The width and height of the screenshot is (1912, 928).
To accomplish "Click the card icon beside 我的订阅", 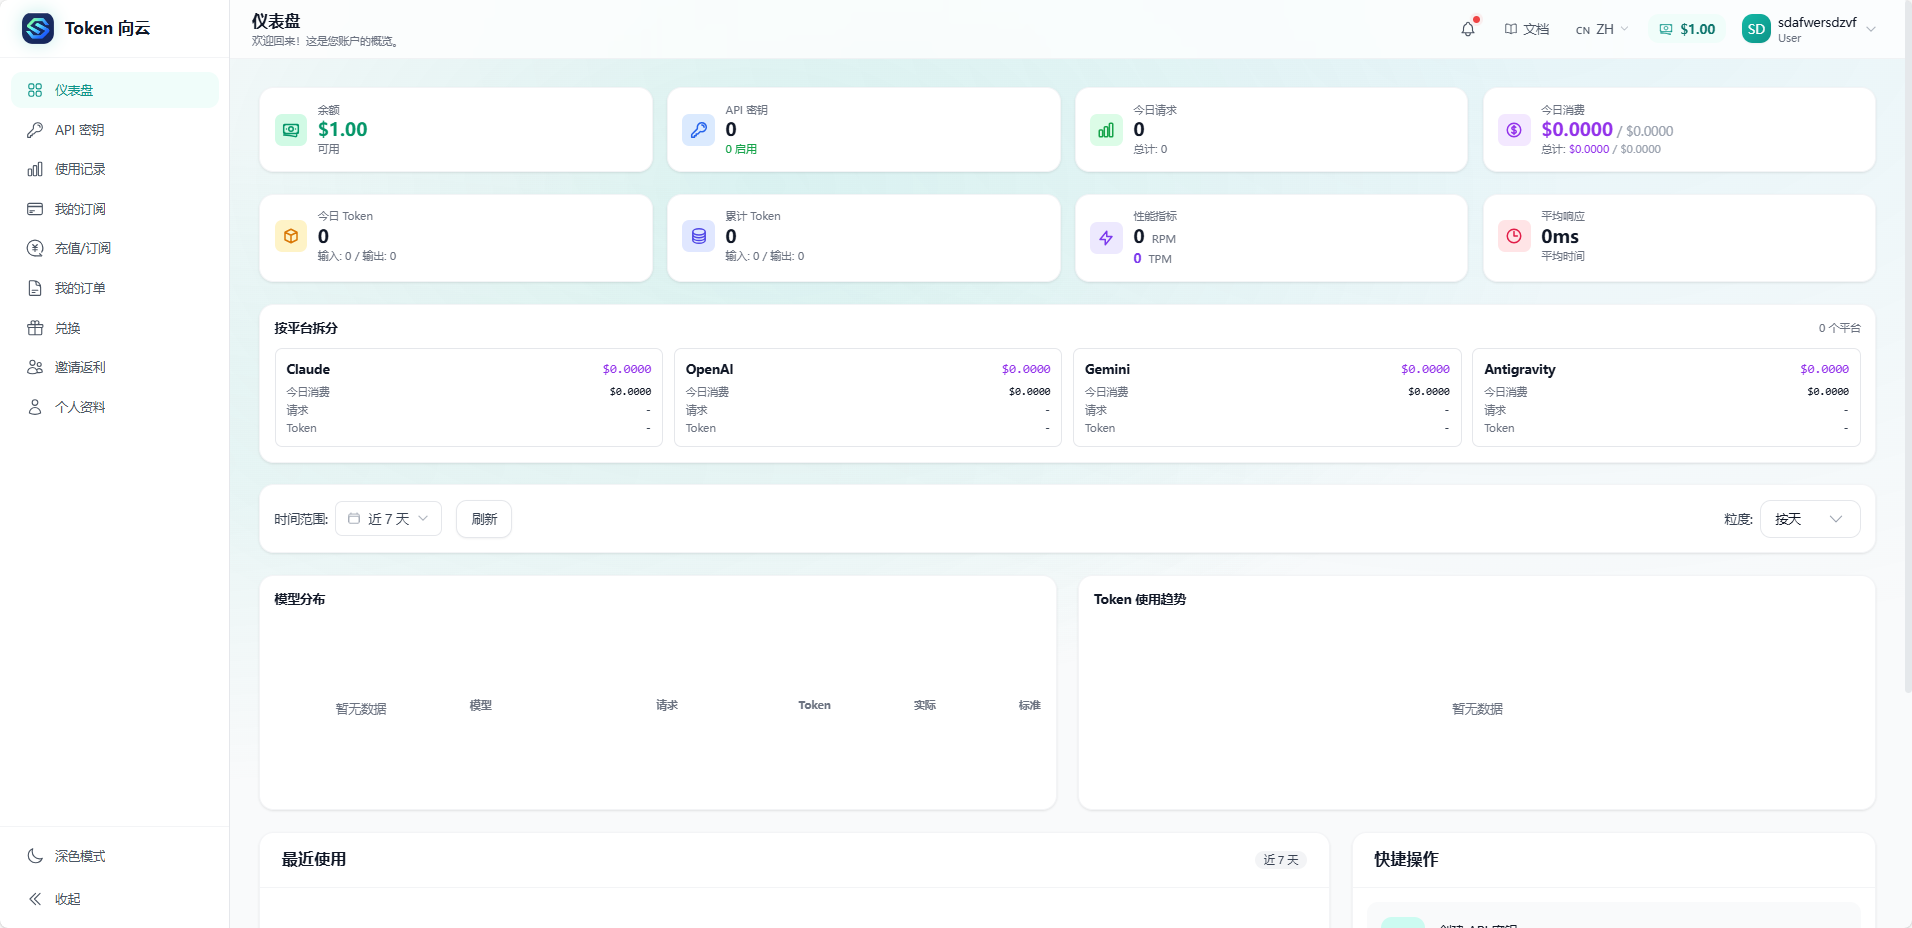I will 35,209.
